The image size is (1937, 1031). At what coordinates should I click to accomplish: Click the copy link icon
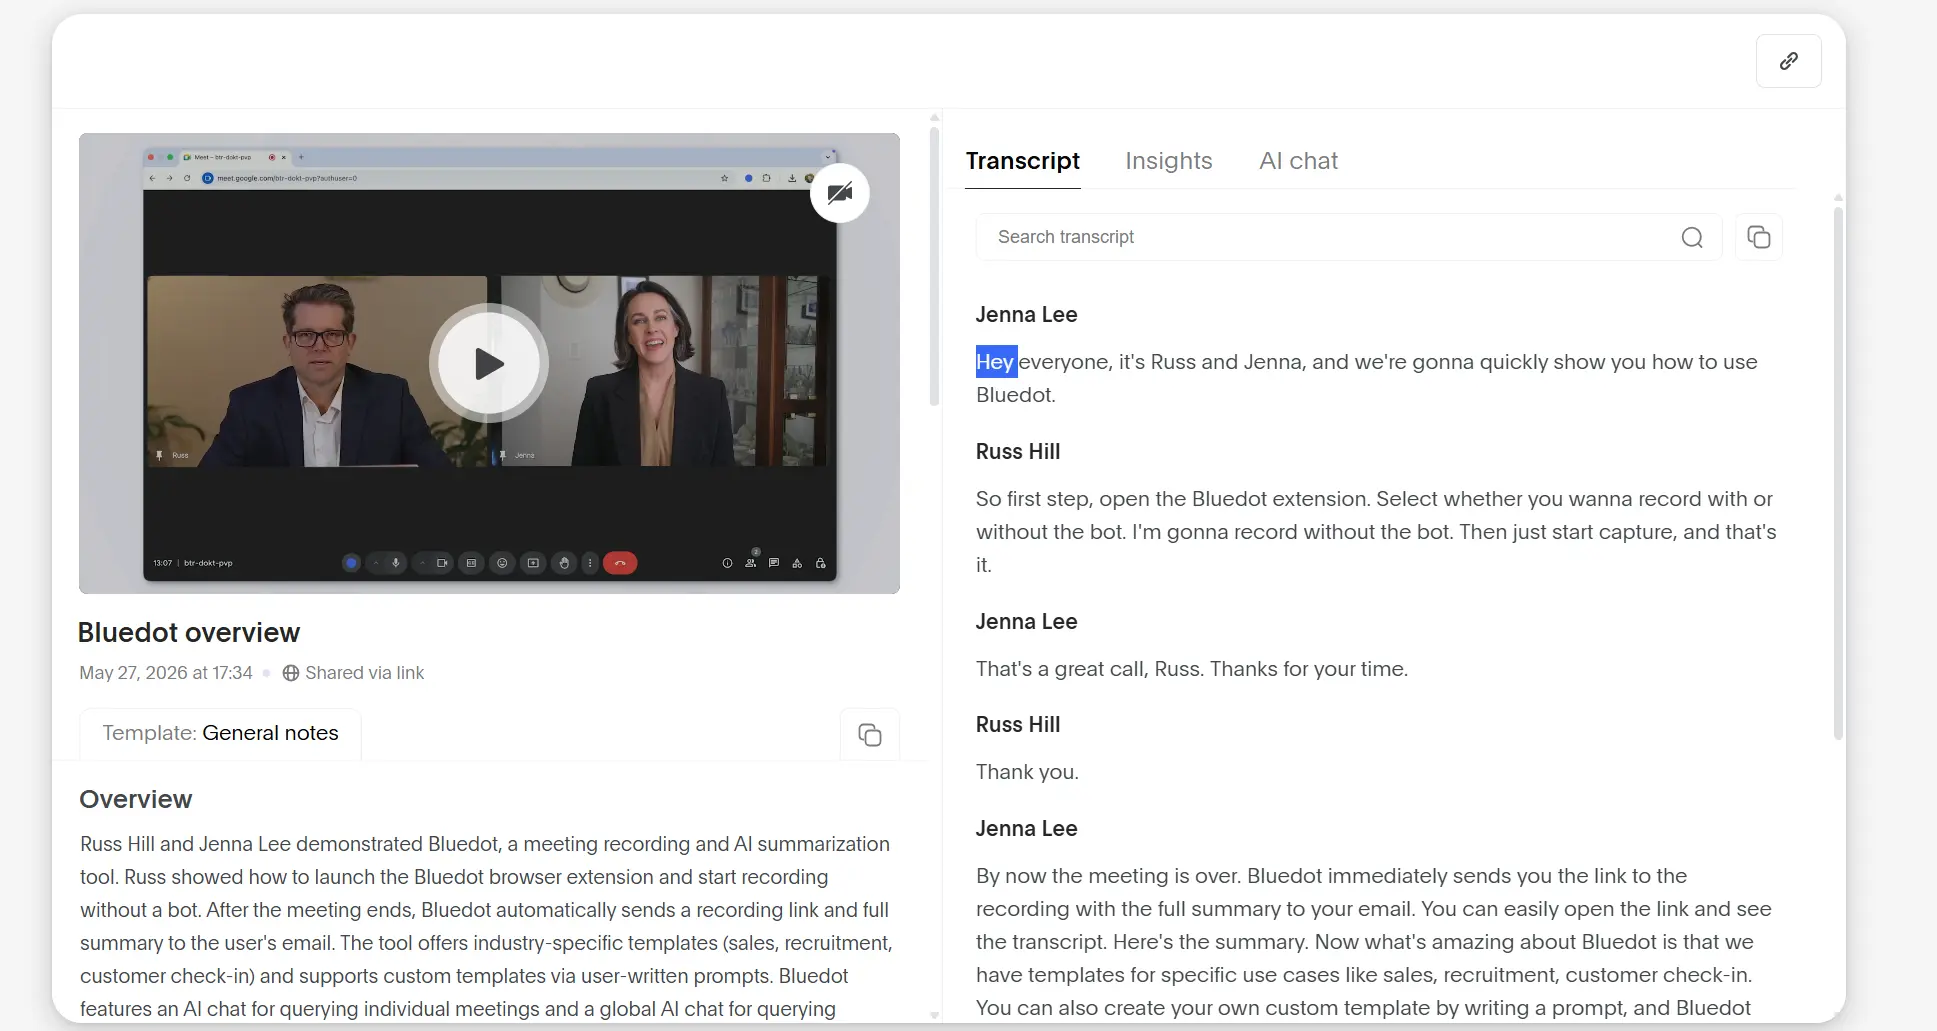click(x=1788, y=61)
